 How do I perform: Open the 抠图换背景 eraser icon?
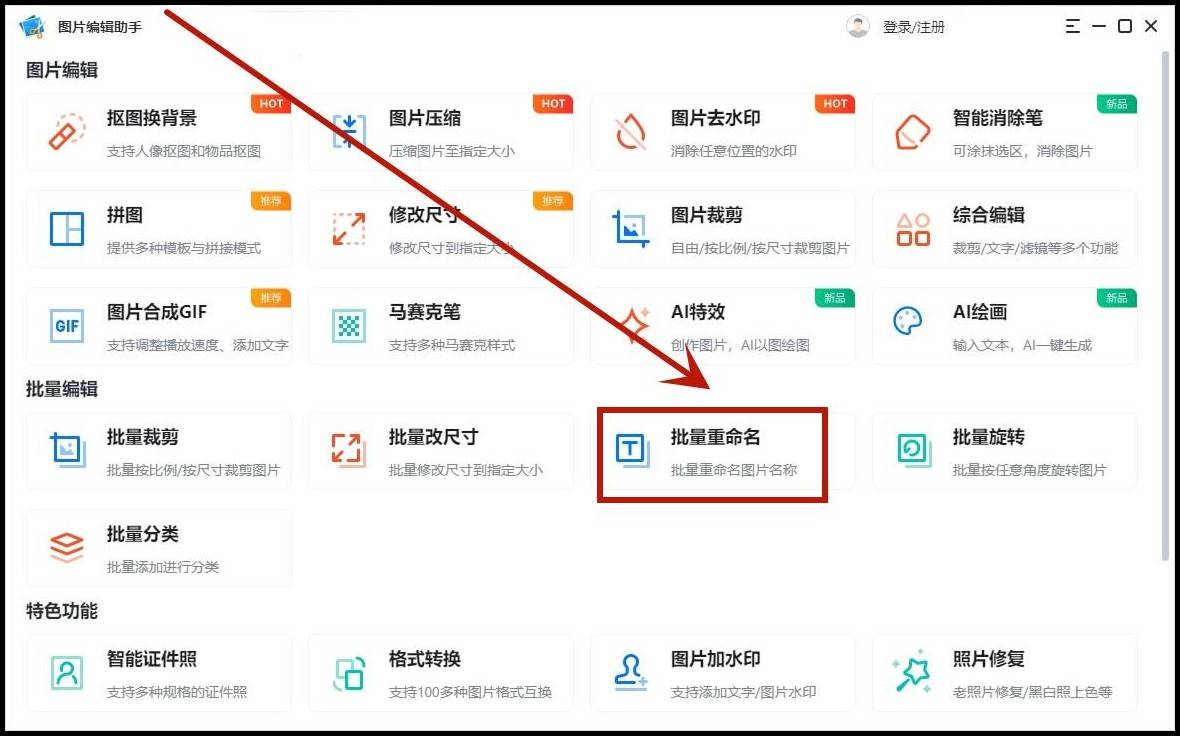click(x=66, y=132)
